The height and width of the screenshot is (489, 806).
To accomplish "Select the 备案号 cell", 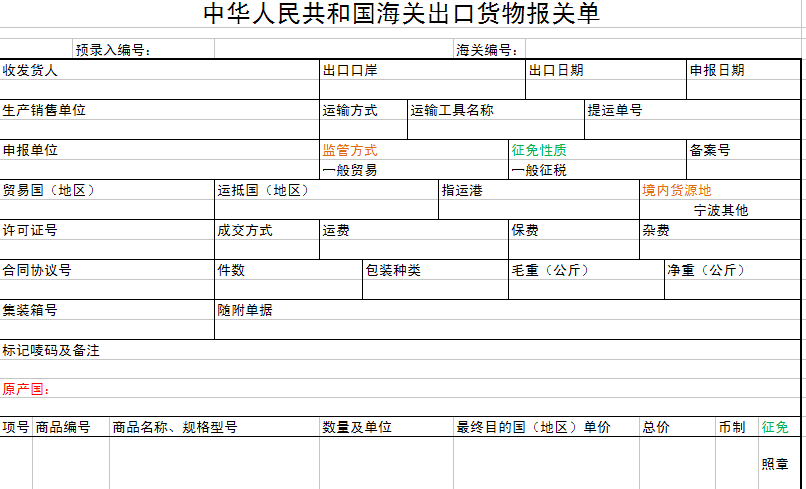I will pos(744,150).
